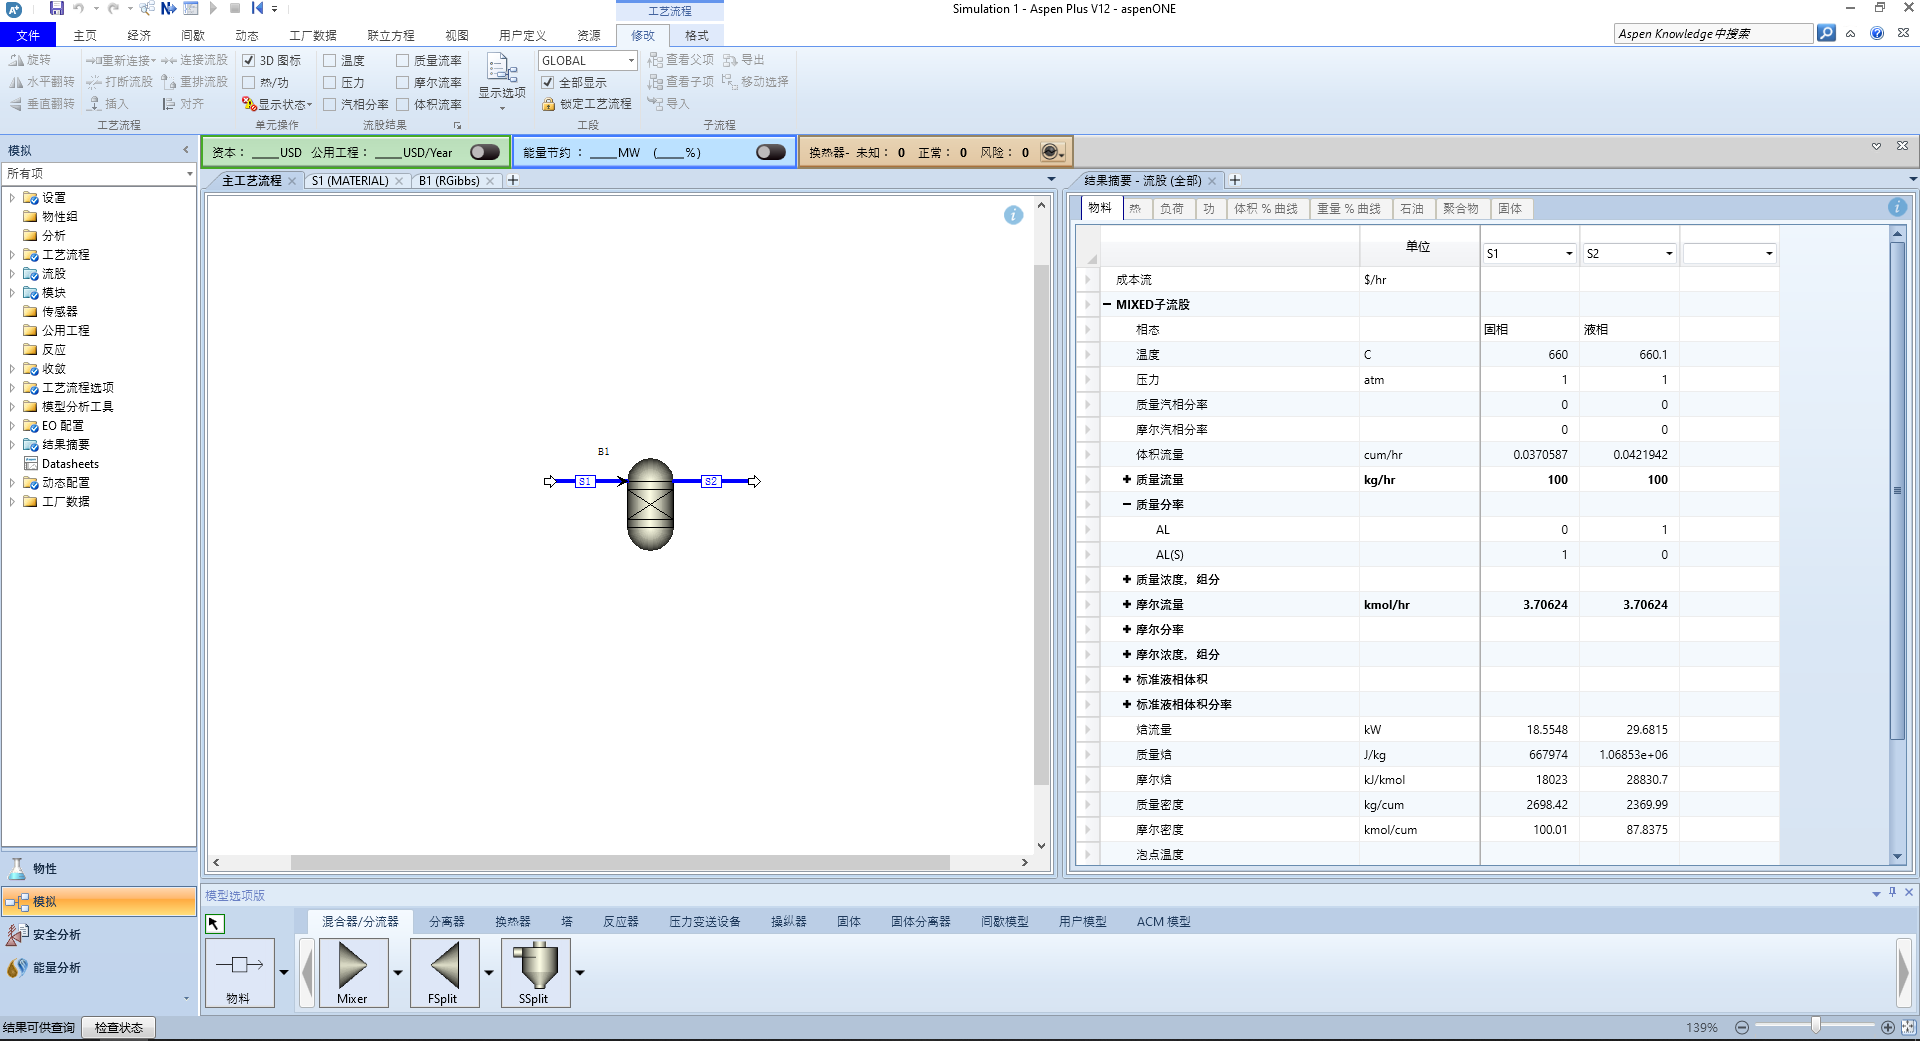1920x1041 pixels.
Task: Uncheck the 全部显示 checkbox
Action: pyautogui.click(x=548, y=83)
